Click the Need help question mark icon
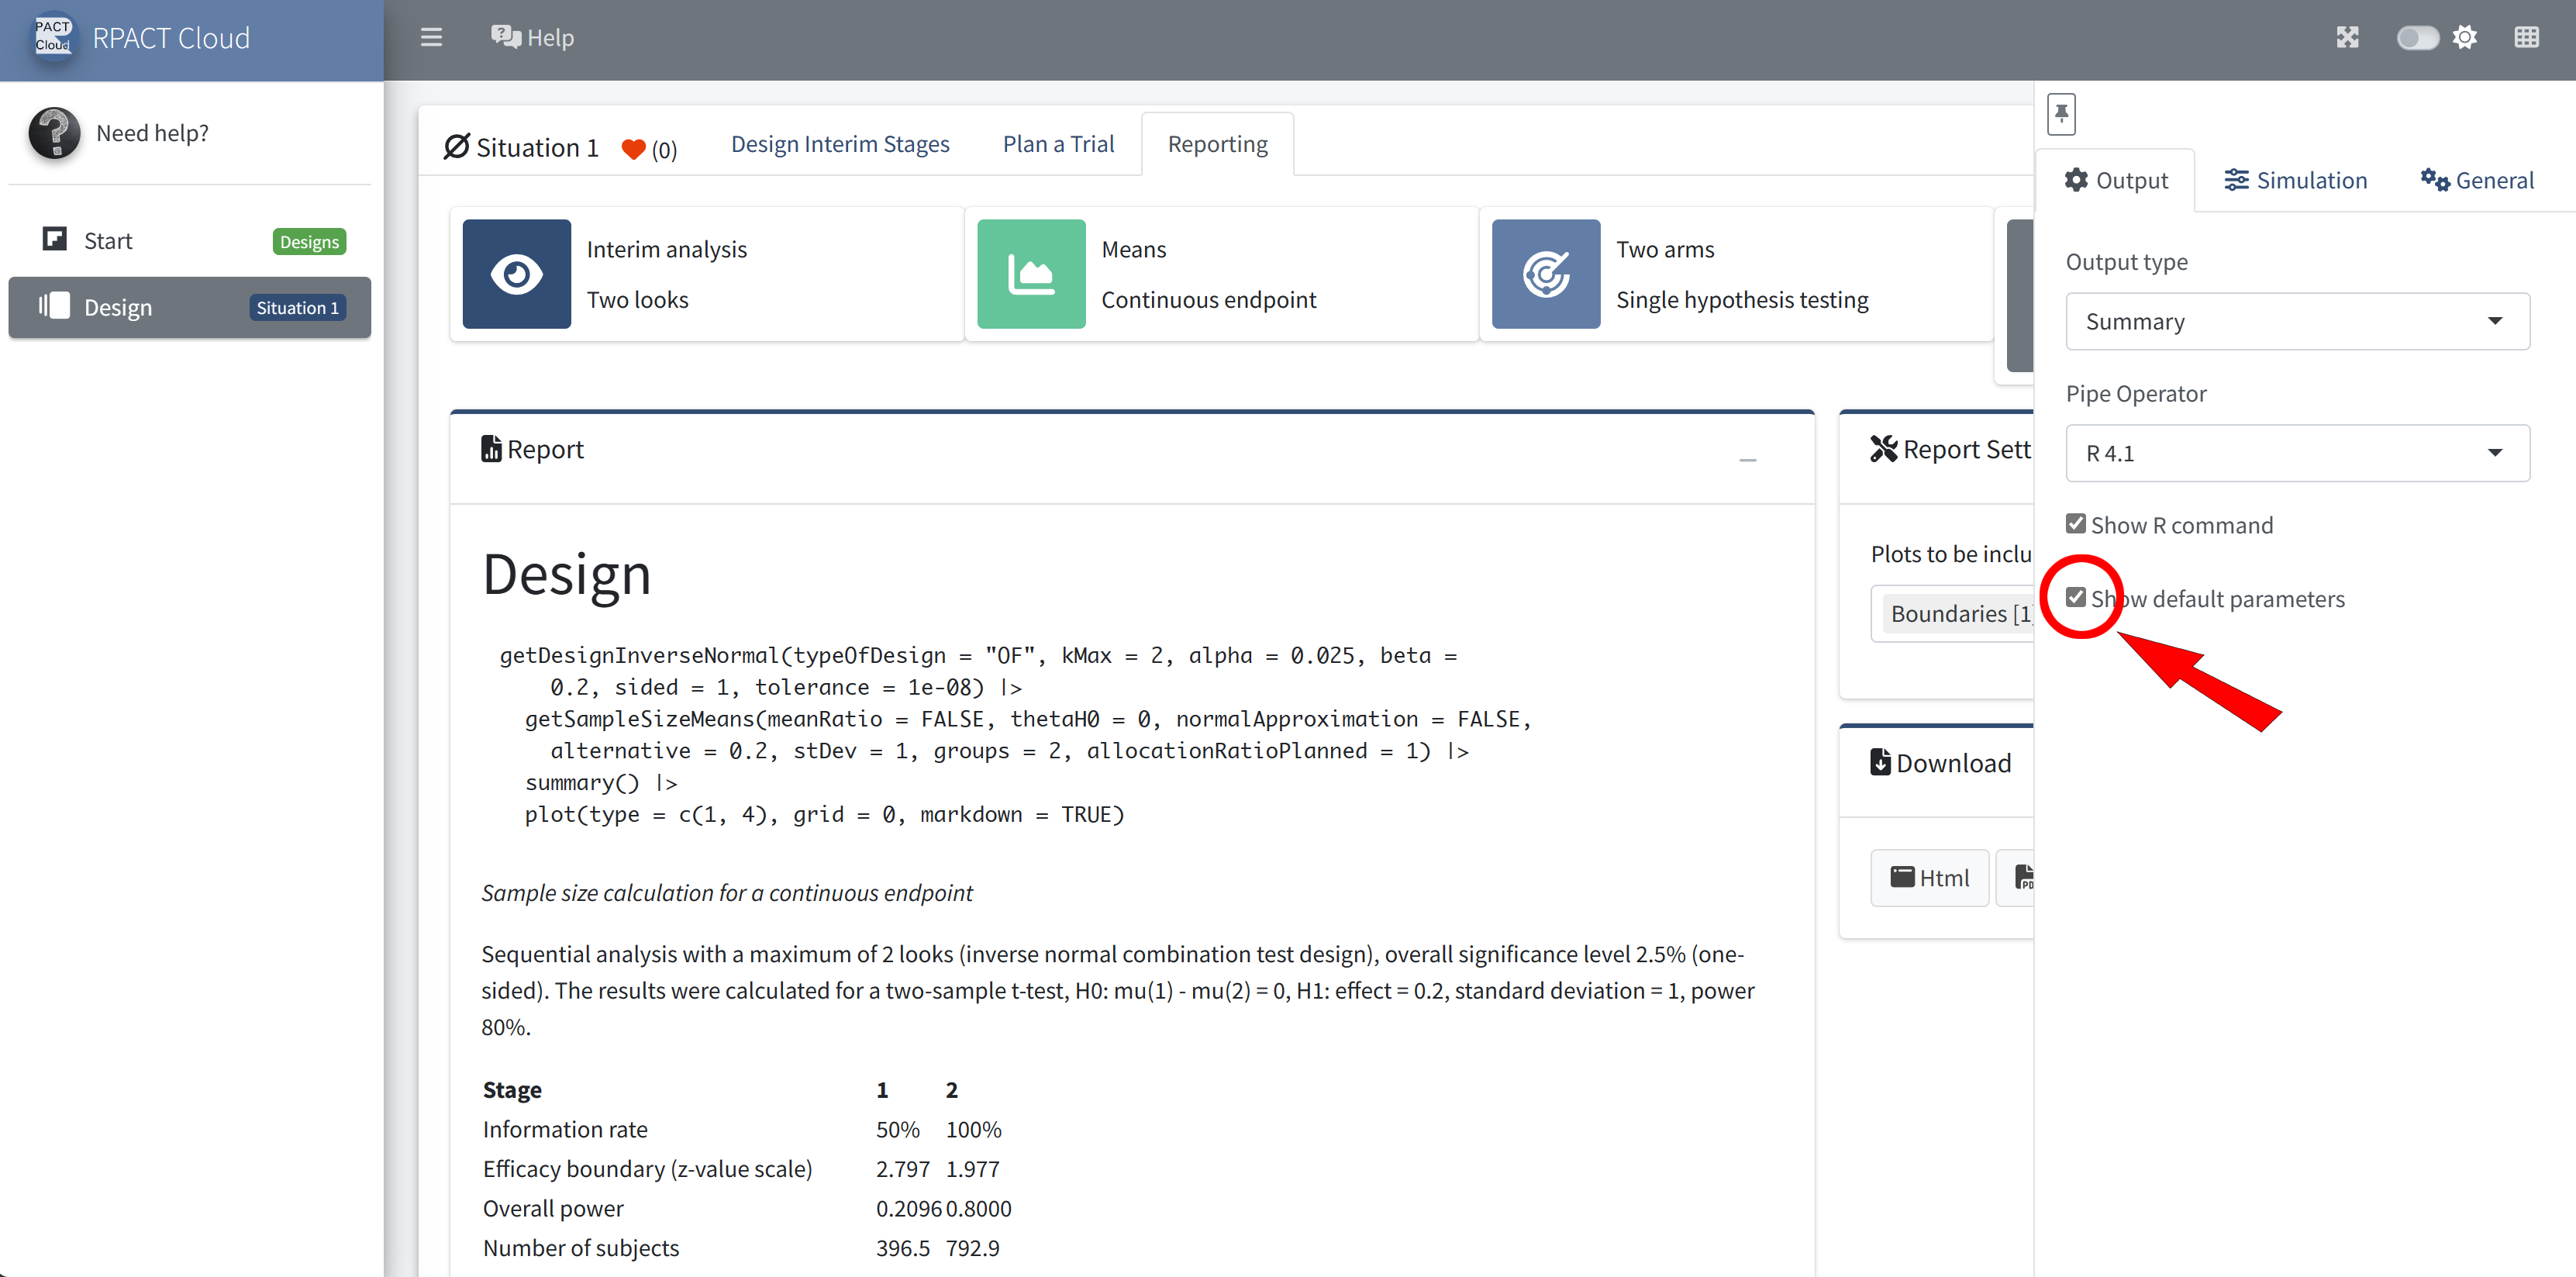The image size is (2576, 1277). 54,133
